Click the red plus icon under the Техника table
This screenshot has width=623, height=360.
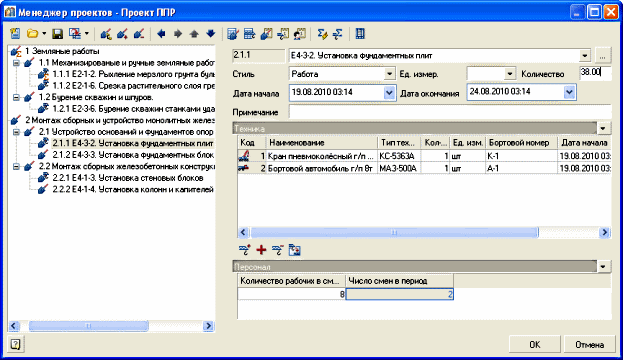pos(261,250)
